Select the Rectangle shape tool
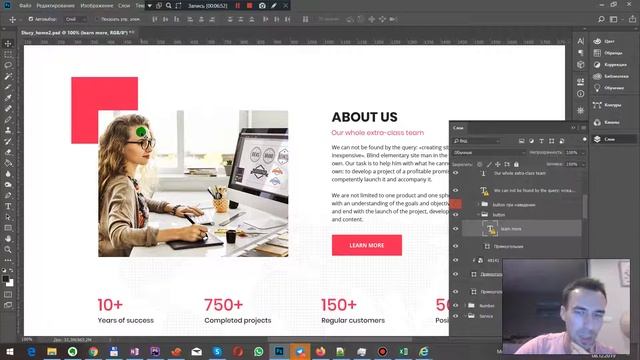The width and height of the screenshot is (640, 360). pyautogui.click(x=8, y=228)
